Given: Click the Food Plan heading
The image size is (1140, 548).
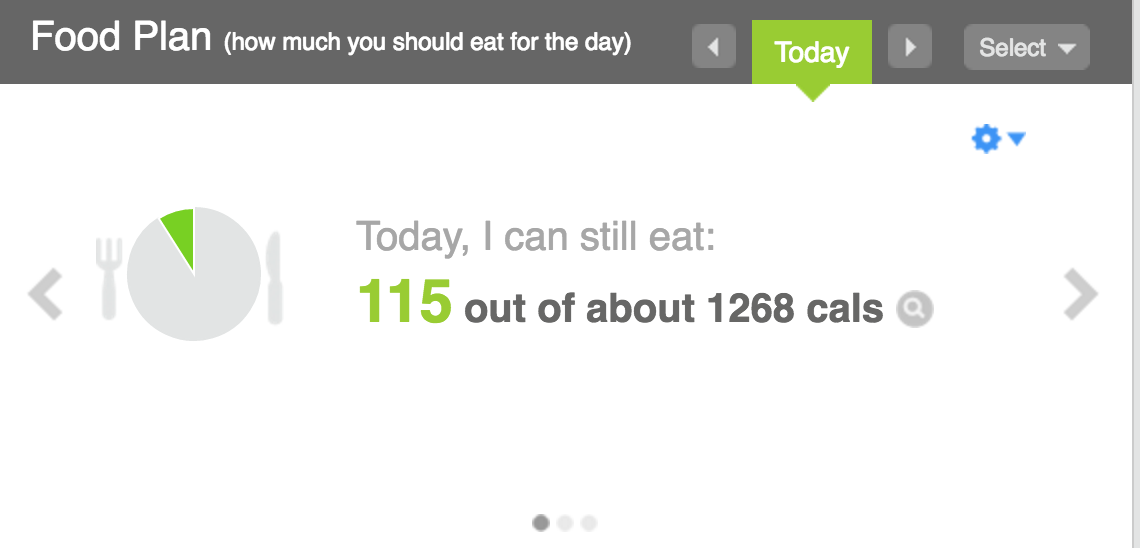Looking at the screenshot, I should pos(121,38).
